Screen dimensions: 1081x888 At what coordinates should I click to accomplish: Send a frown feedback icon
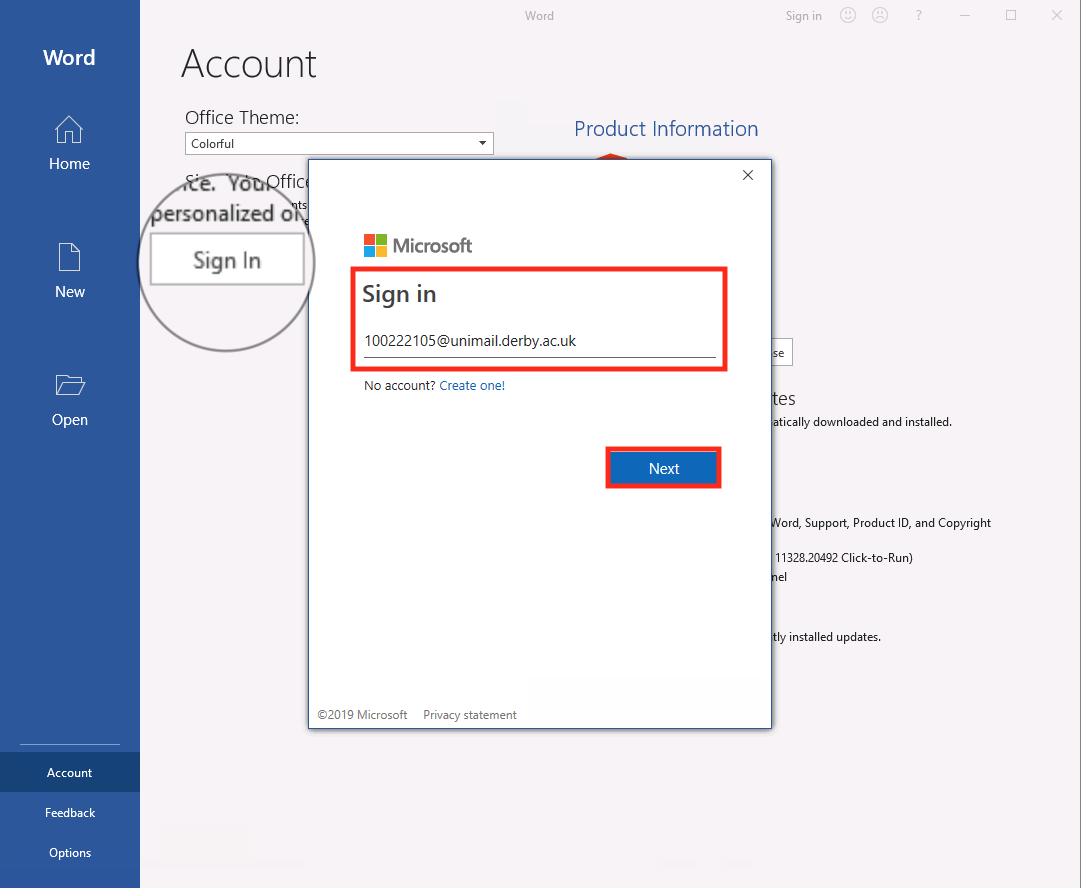tap(880, 15)
